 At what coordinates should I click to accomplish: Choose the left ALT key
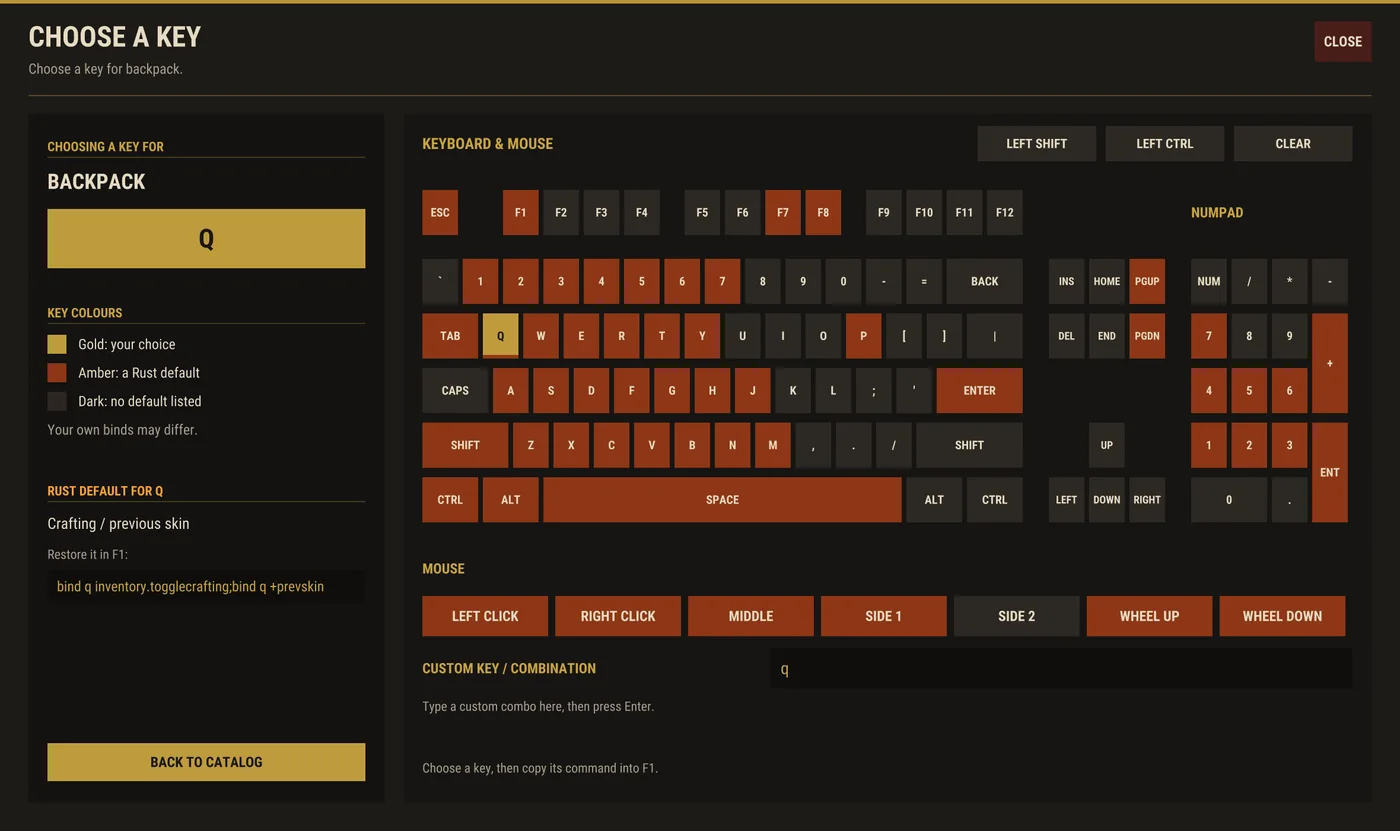(510, 499)
